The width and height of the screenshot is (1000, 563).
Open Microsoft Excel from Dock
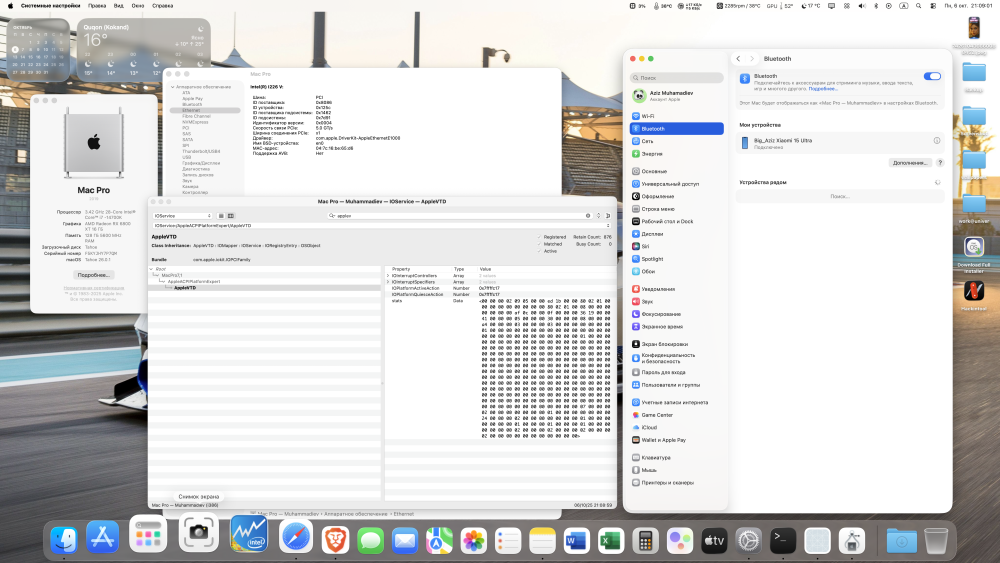(x=610, y=541)
